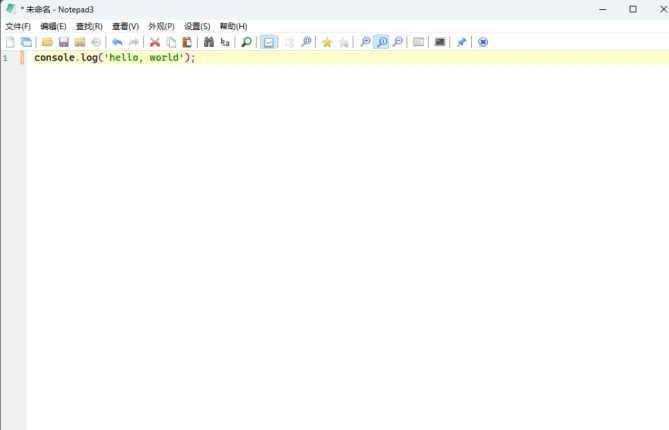
Task: Click the blue stacked-windows icon in toolbar
Action: point(26,42)
